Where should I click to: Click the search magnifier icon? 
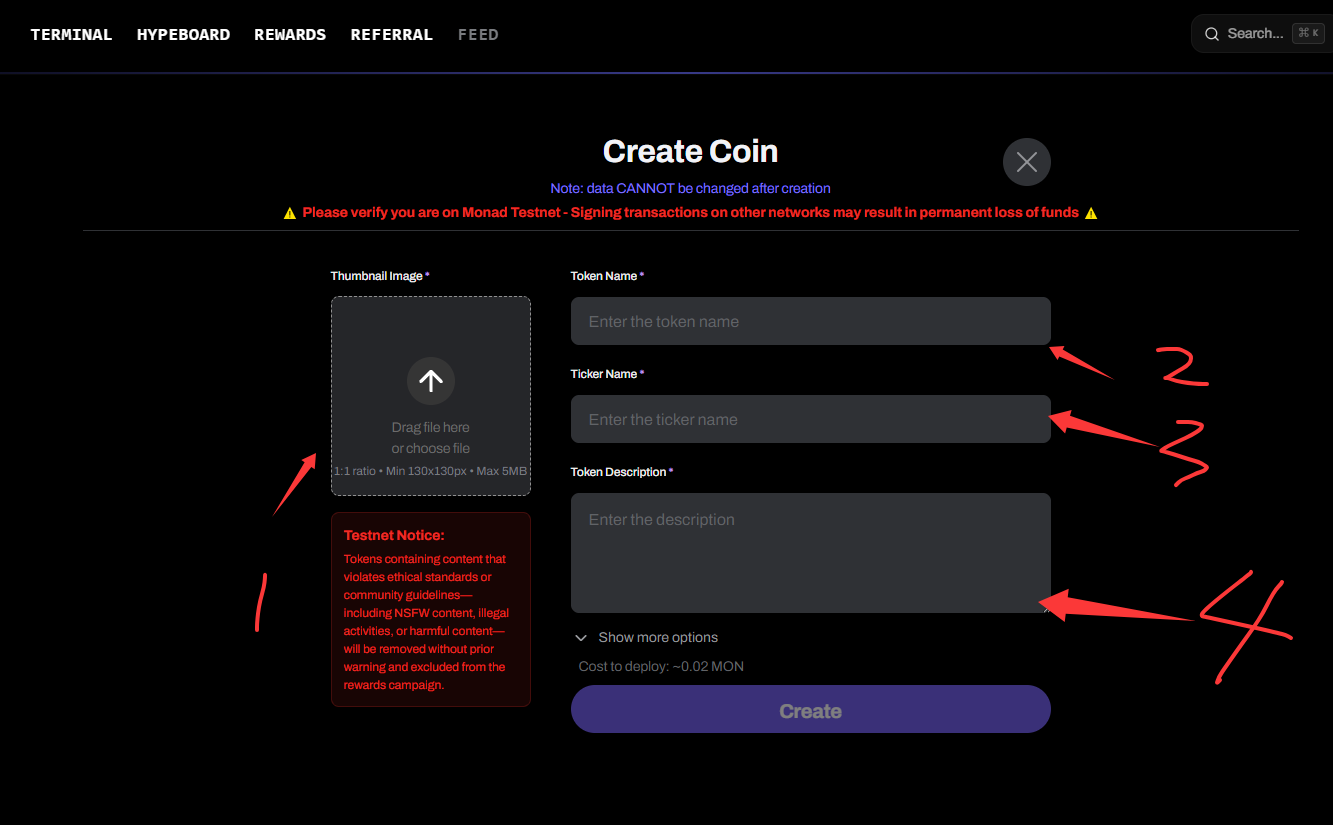pos(1211,34)
